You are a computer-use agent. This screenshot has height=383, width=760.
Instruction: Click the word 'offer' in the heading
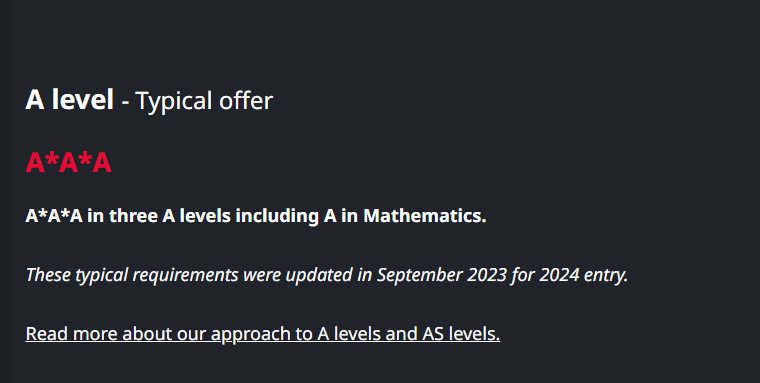click(x=246, y=100)
